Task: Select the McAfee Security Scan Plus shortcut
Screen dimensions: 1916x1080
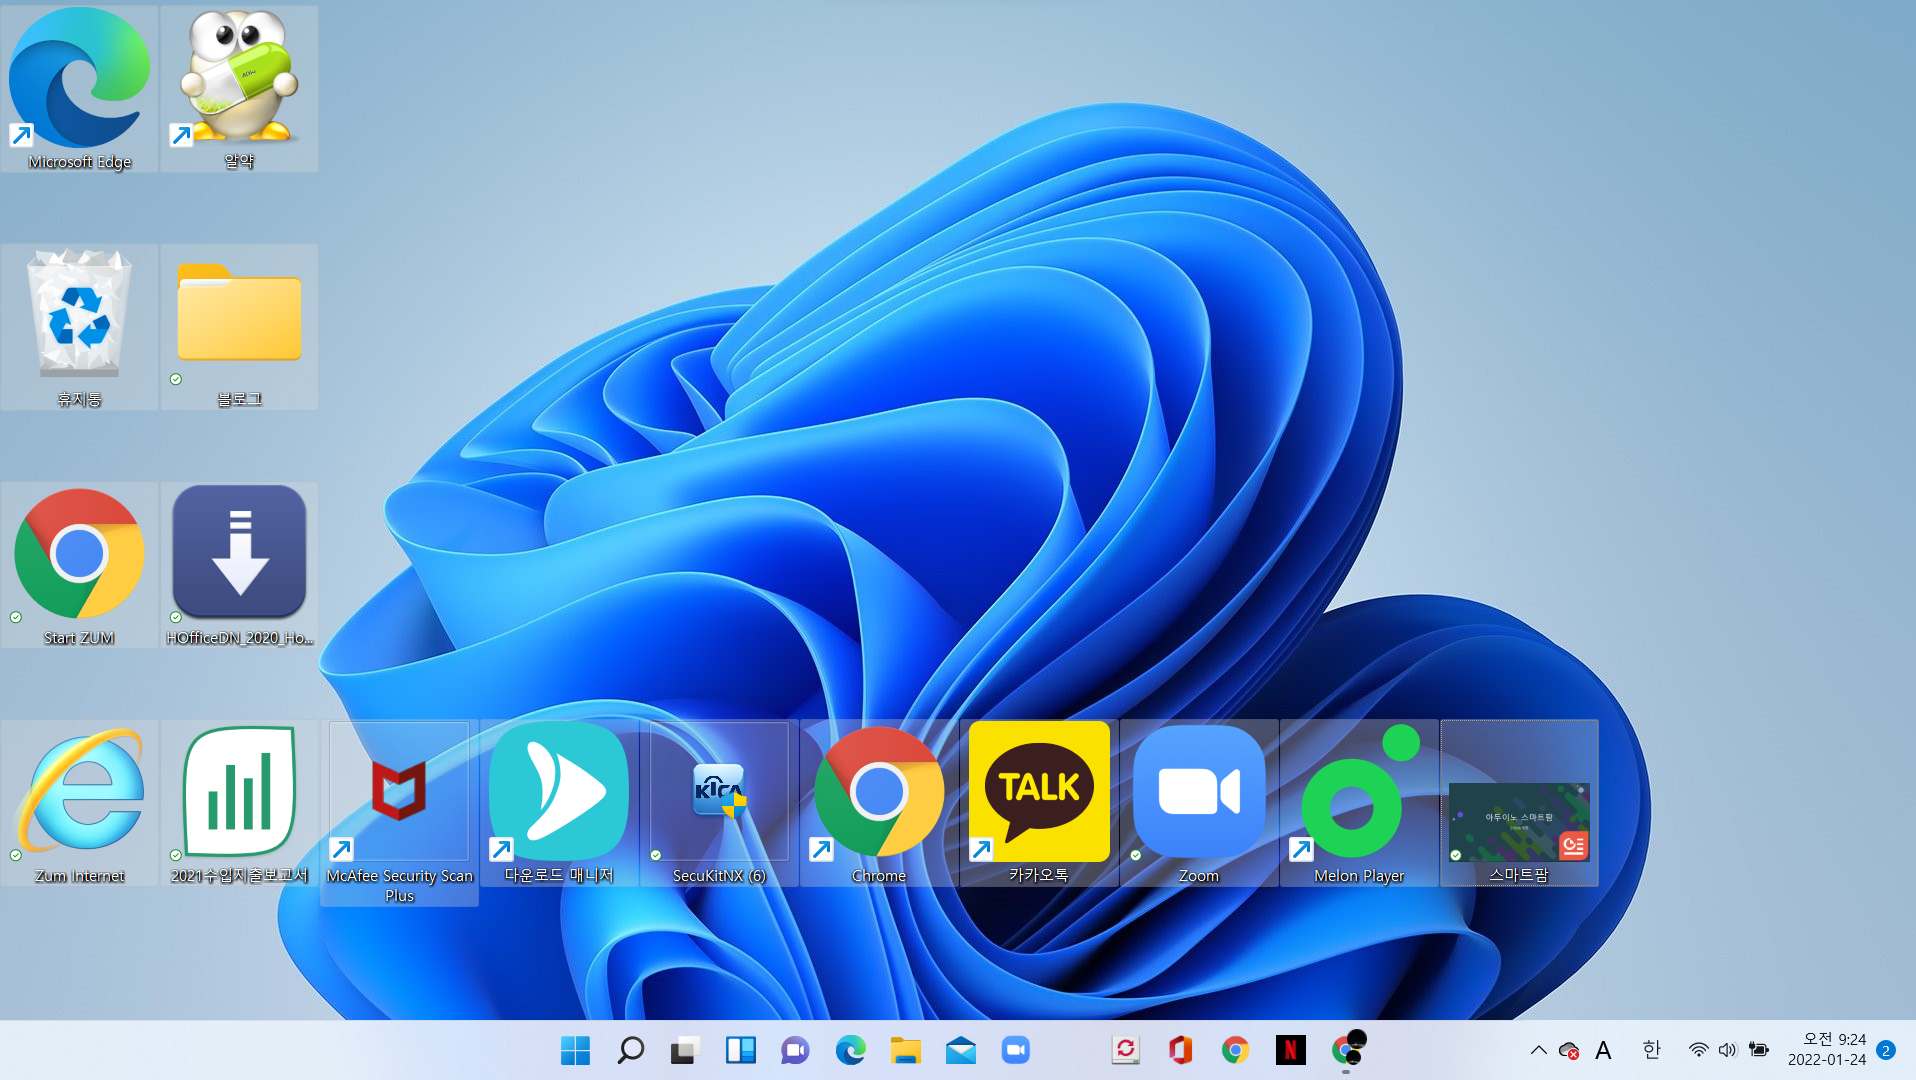Action: pyautogui.click(x=399, y=813)
